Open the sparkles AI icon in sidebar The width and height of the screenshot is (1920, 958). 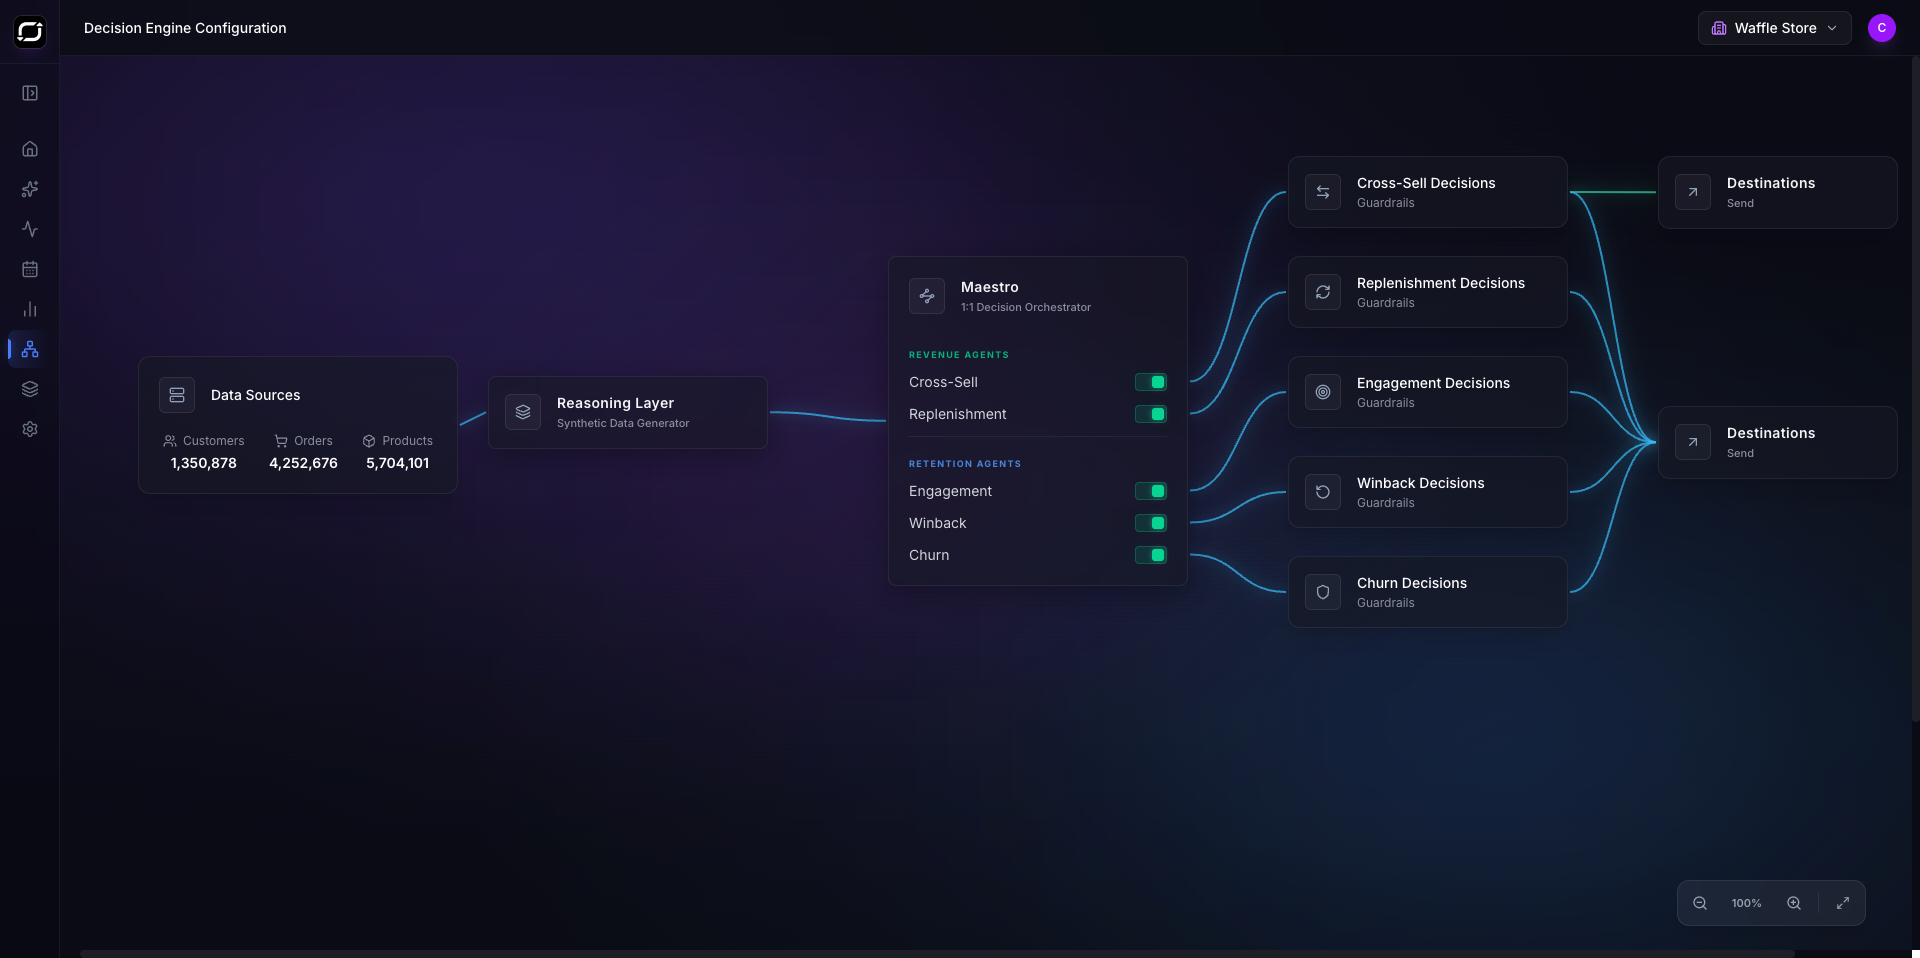coord(30,189)
